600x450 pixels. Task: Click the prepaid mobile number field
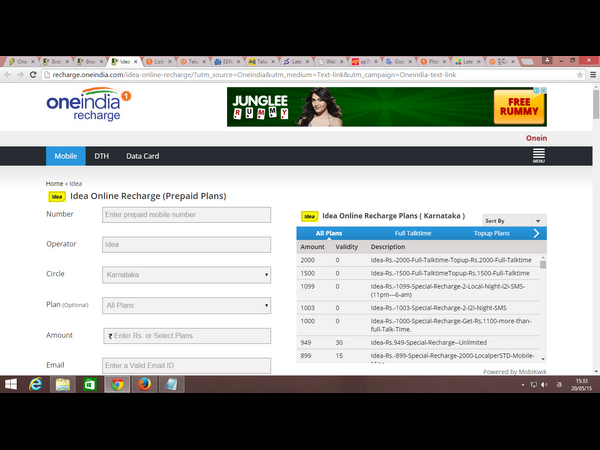(187, 214)
